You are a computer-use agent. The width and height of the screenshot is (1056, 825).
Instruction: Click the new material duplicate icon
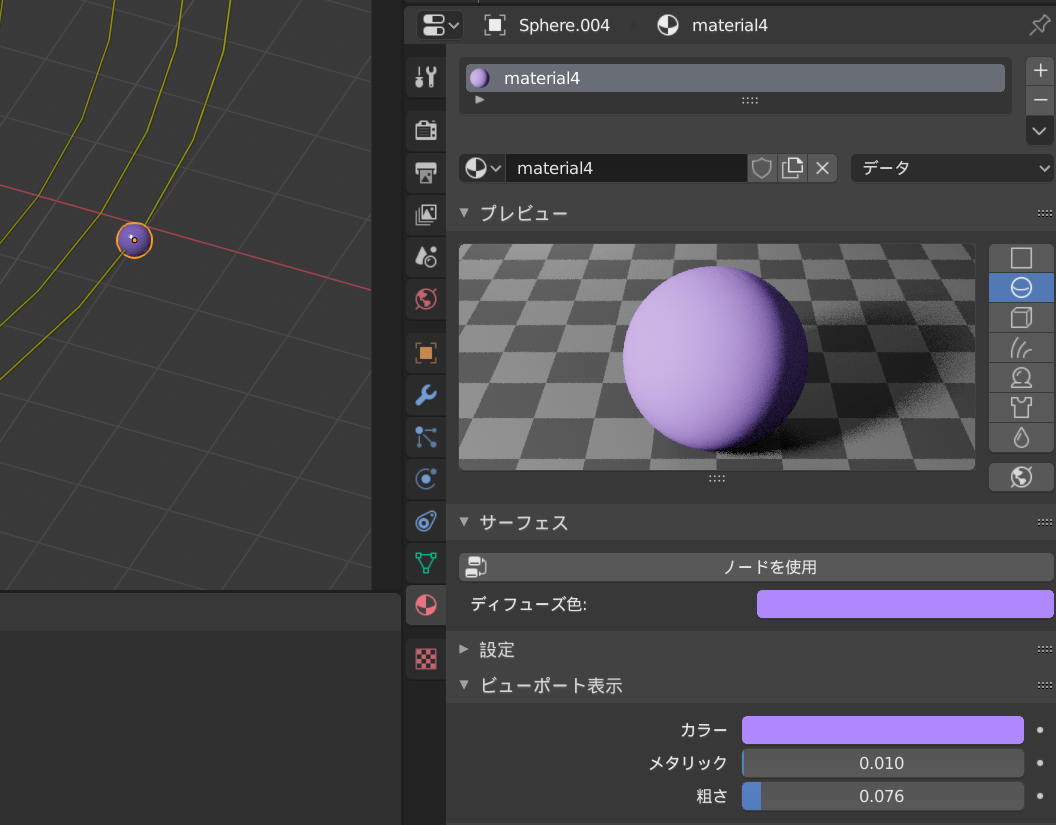pos(792,168)
